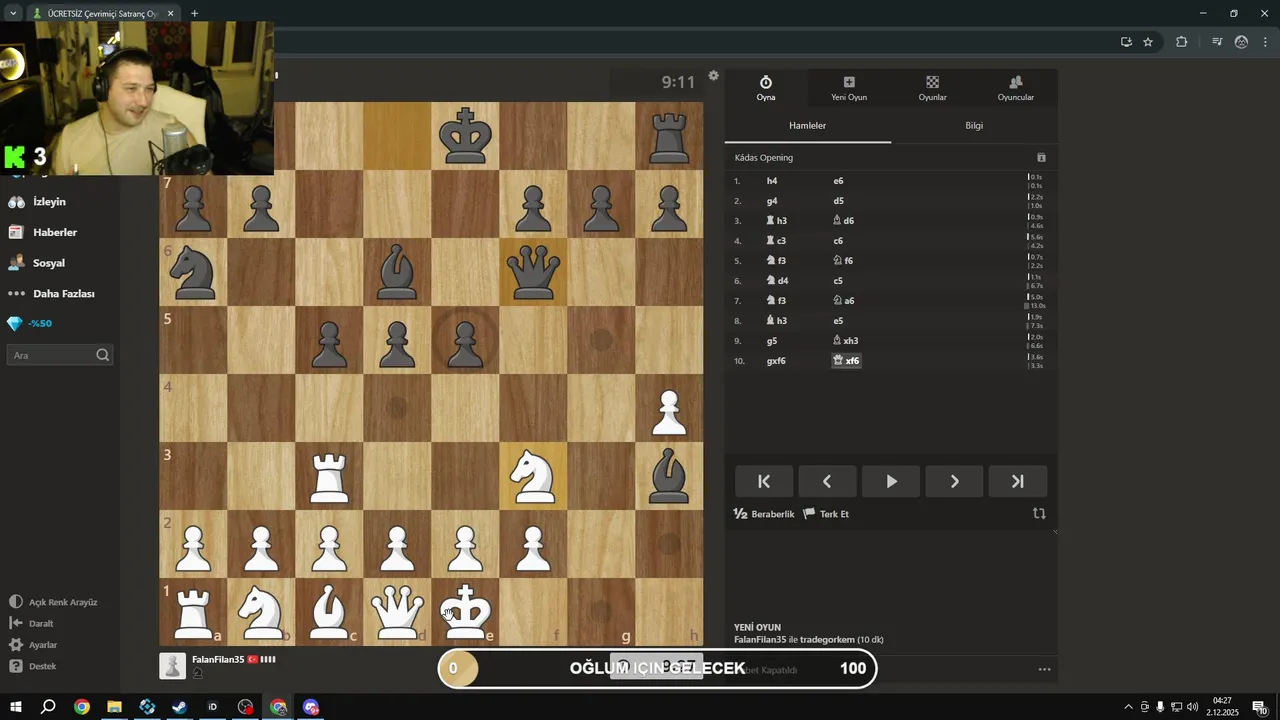This screenshot has width=1280, height=720.
Task: Resign the game with Terk Et
Action: 827,514
